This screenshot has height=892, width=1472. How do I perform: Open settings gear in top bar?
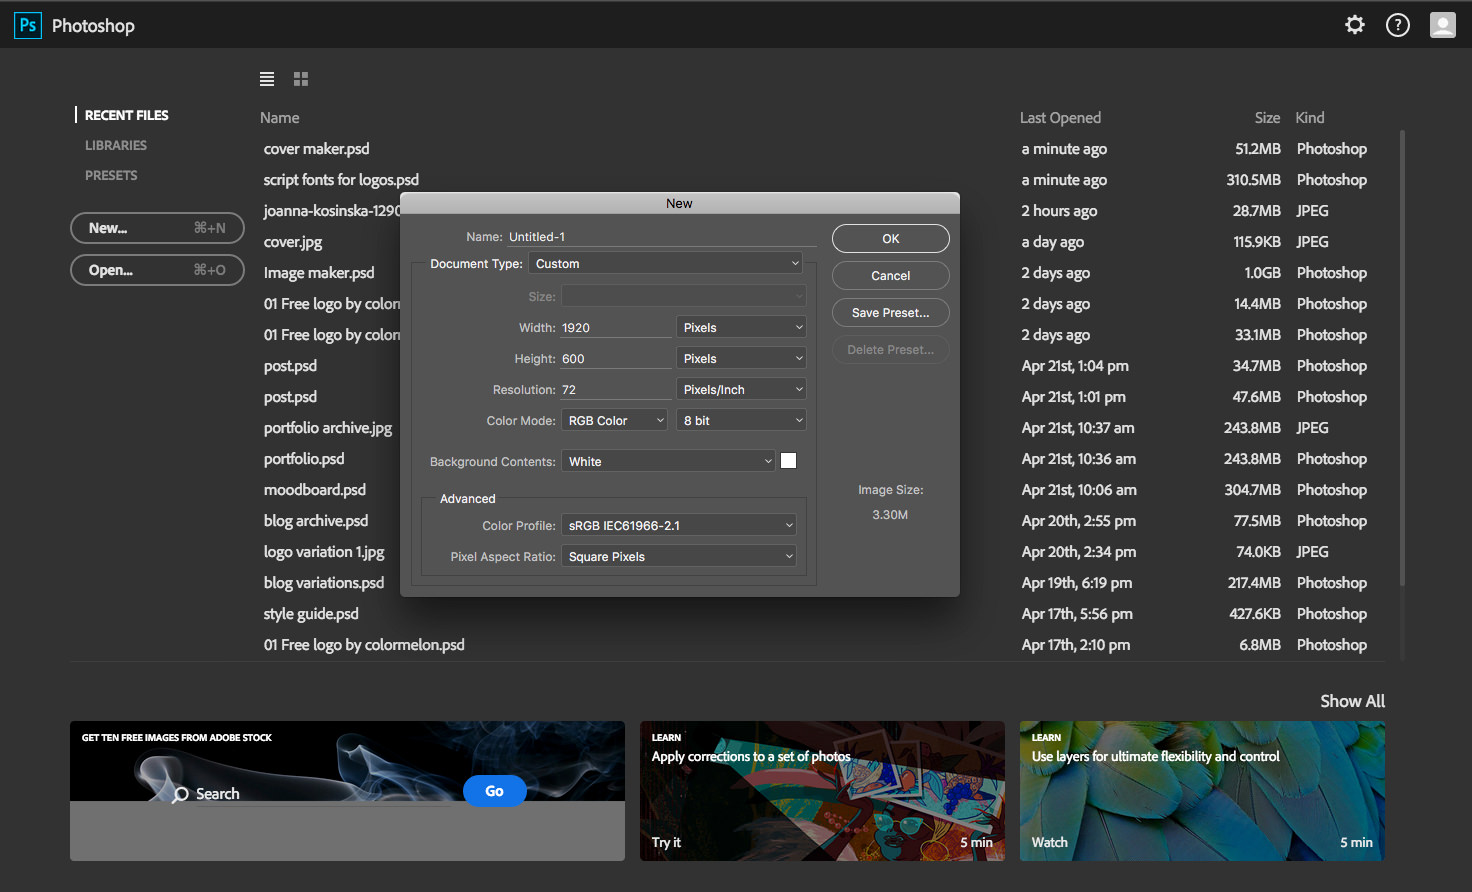(1355, 25)
